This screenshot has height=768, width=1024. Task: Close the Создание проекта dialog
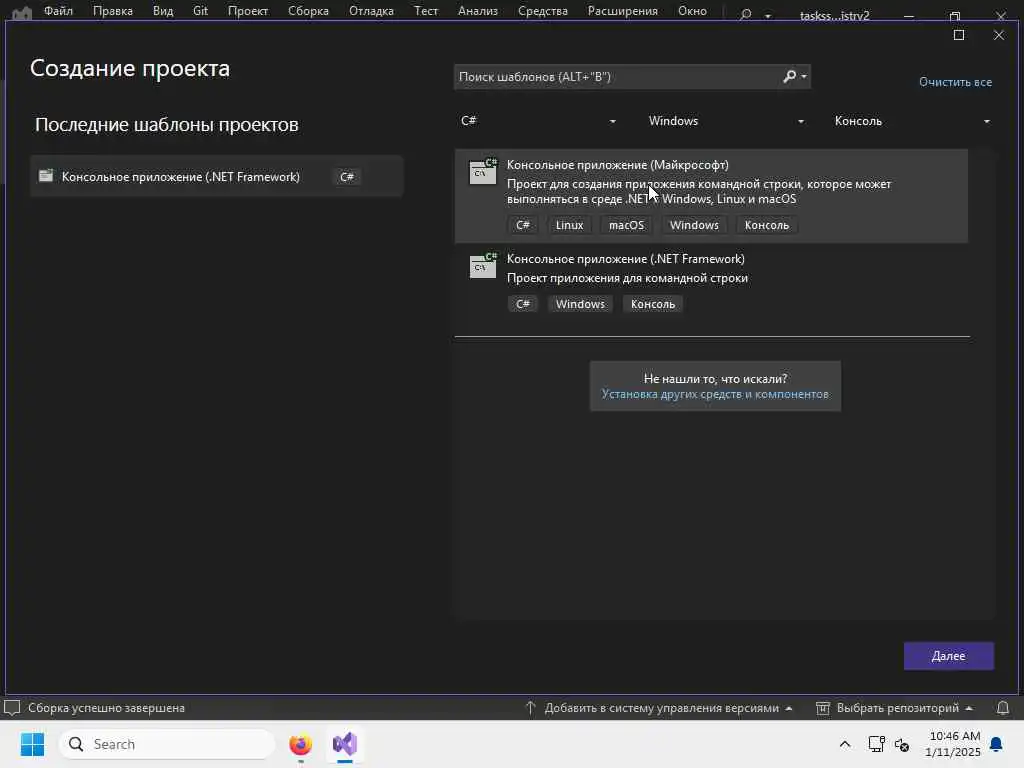click(x=999, y=35)
